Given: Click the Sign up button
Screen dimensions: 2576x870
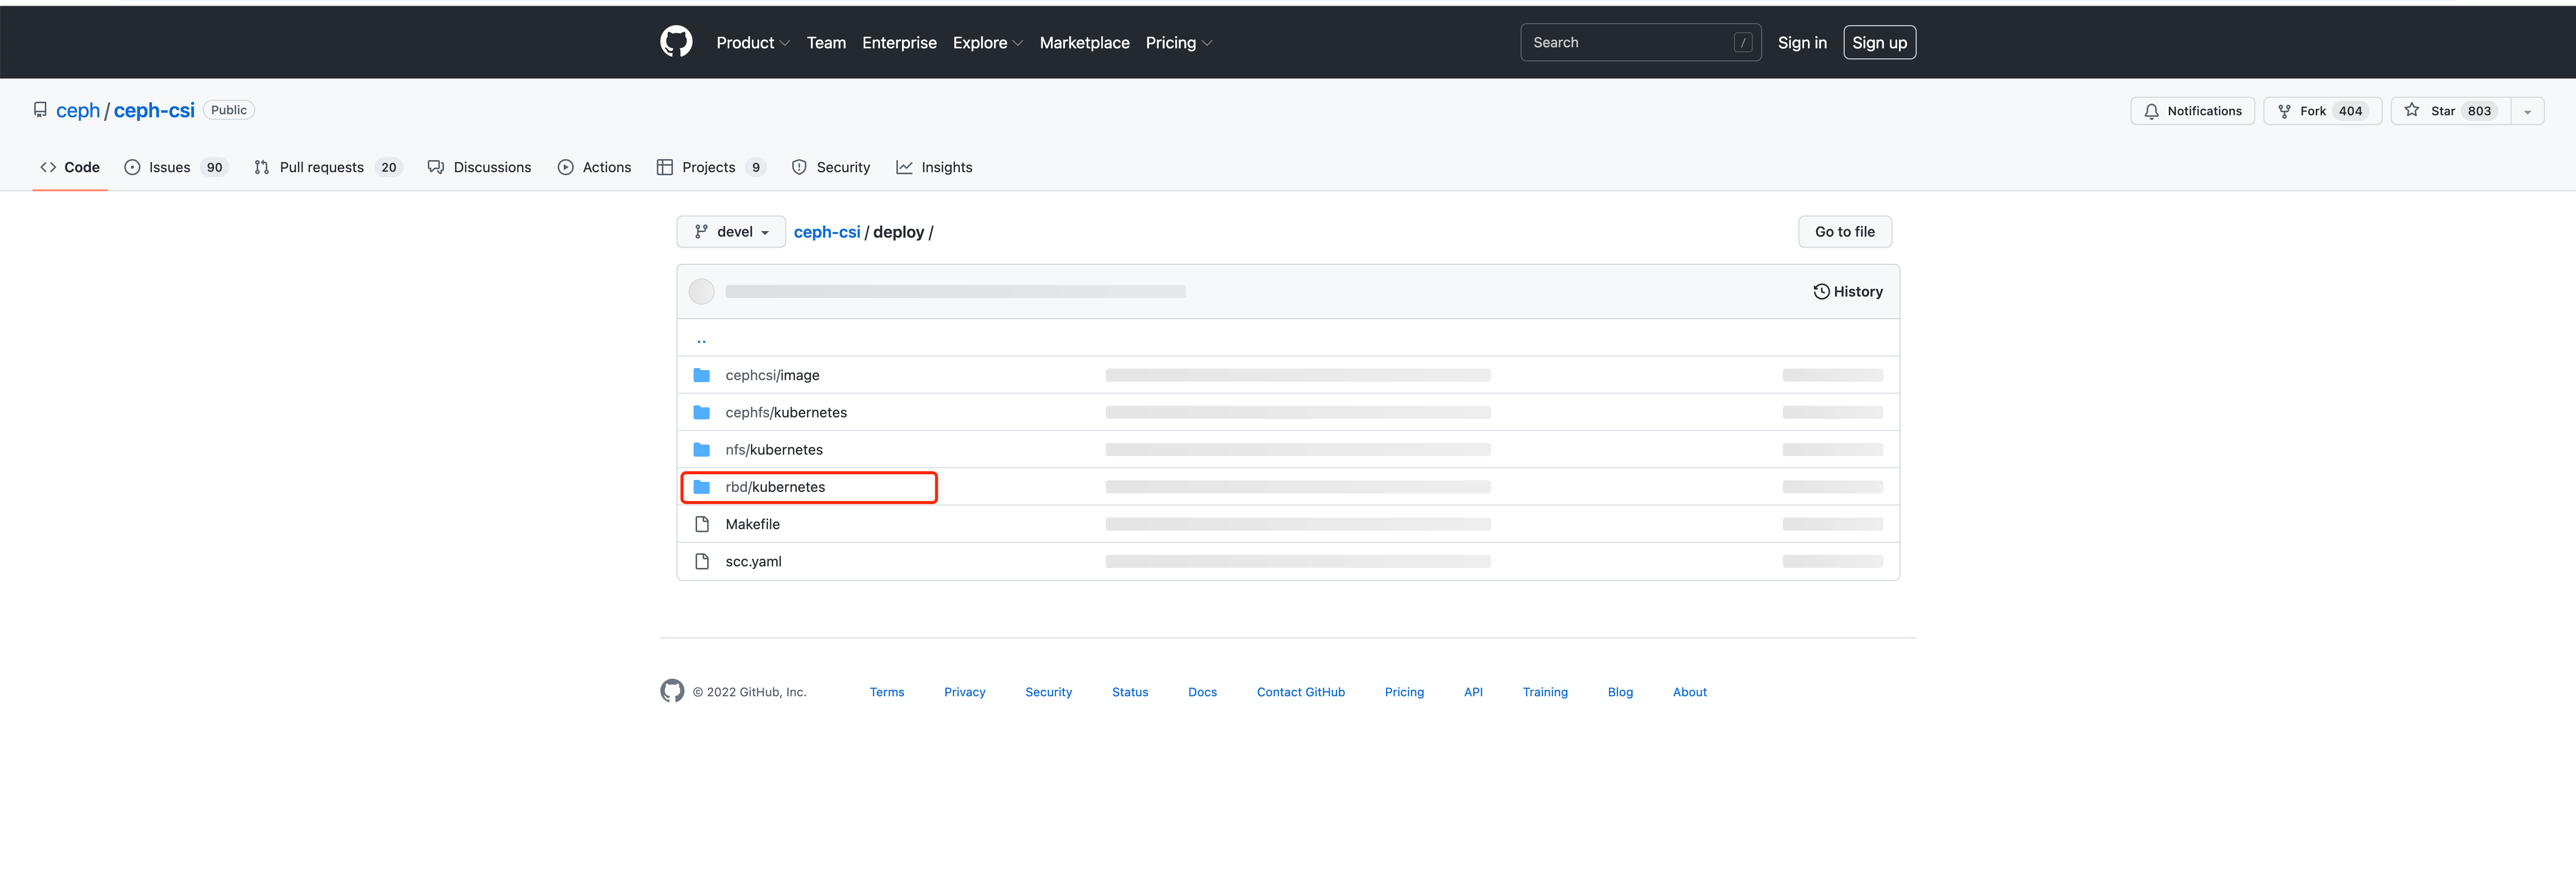Looking at the screenshot, I should (1879, 43).
